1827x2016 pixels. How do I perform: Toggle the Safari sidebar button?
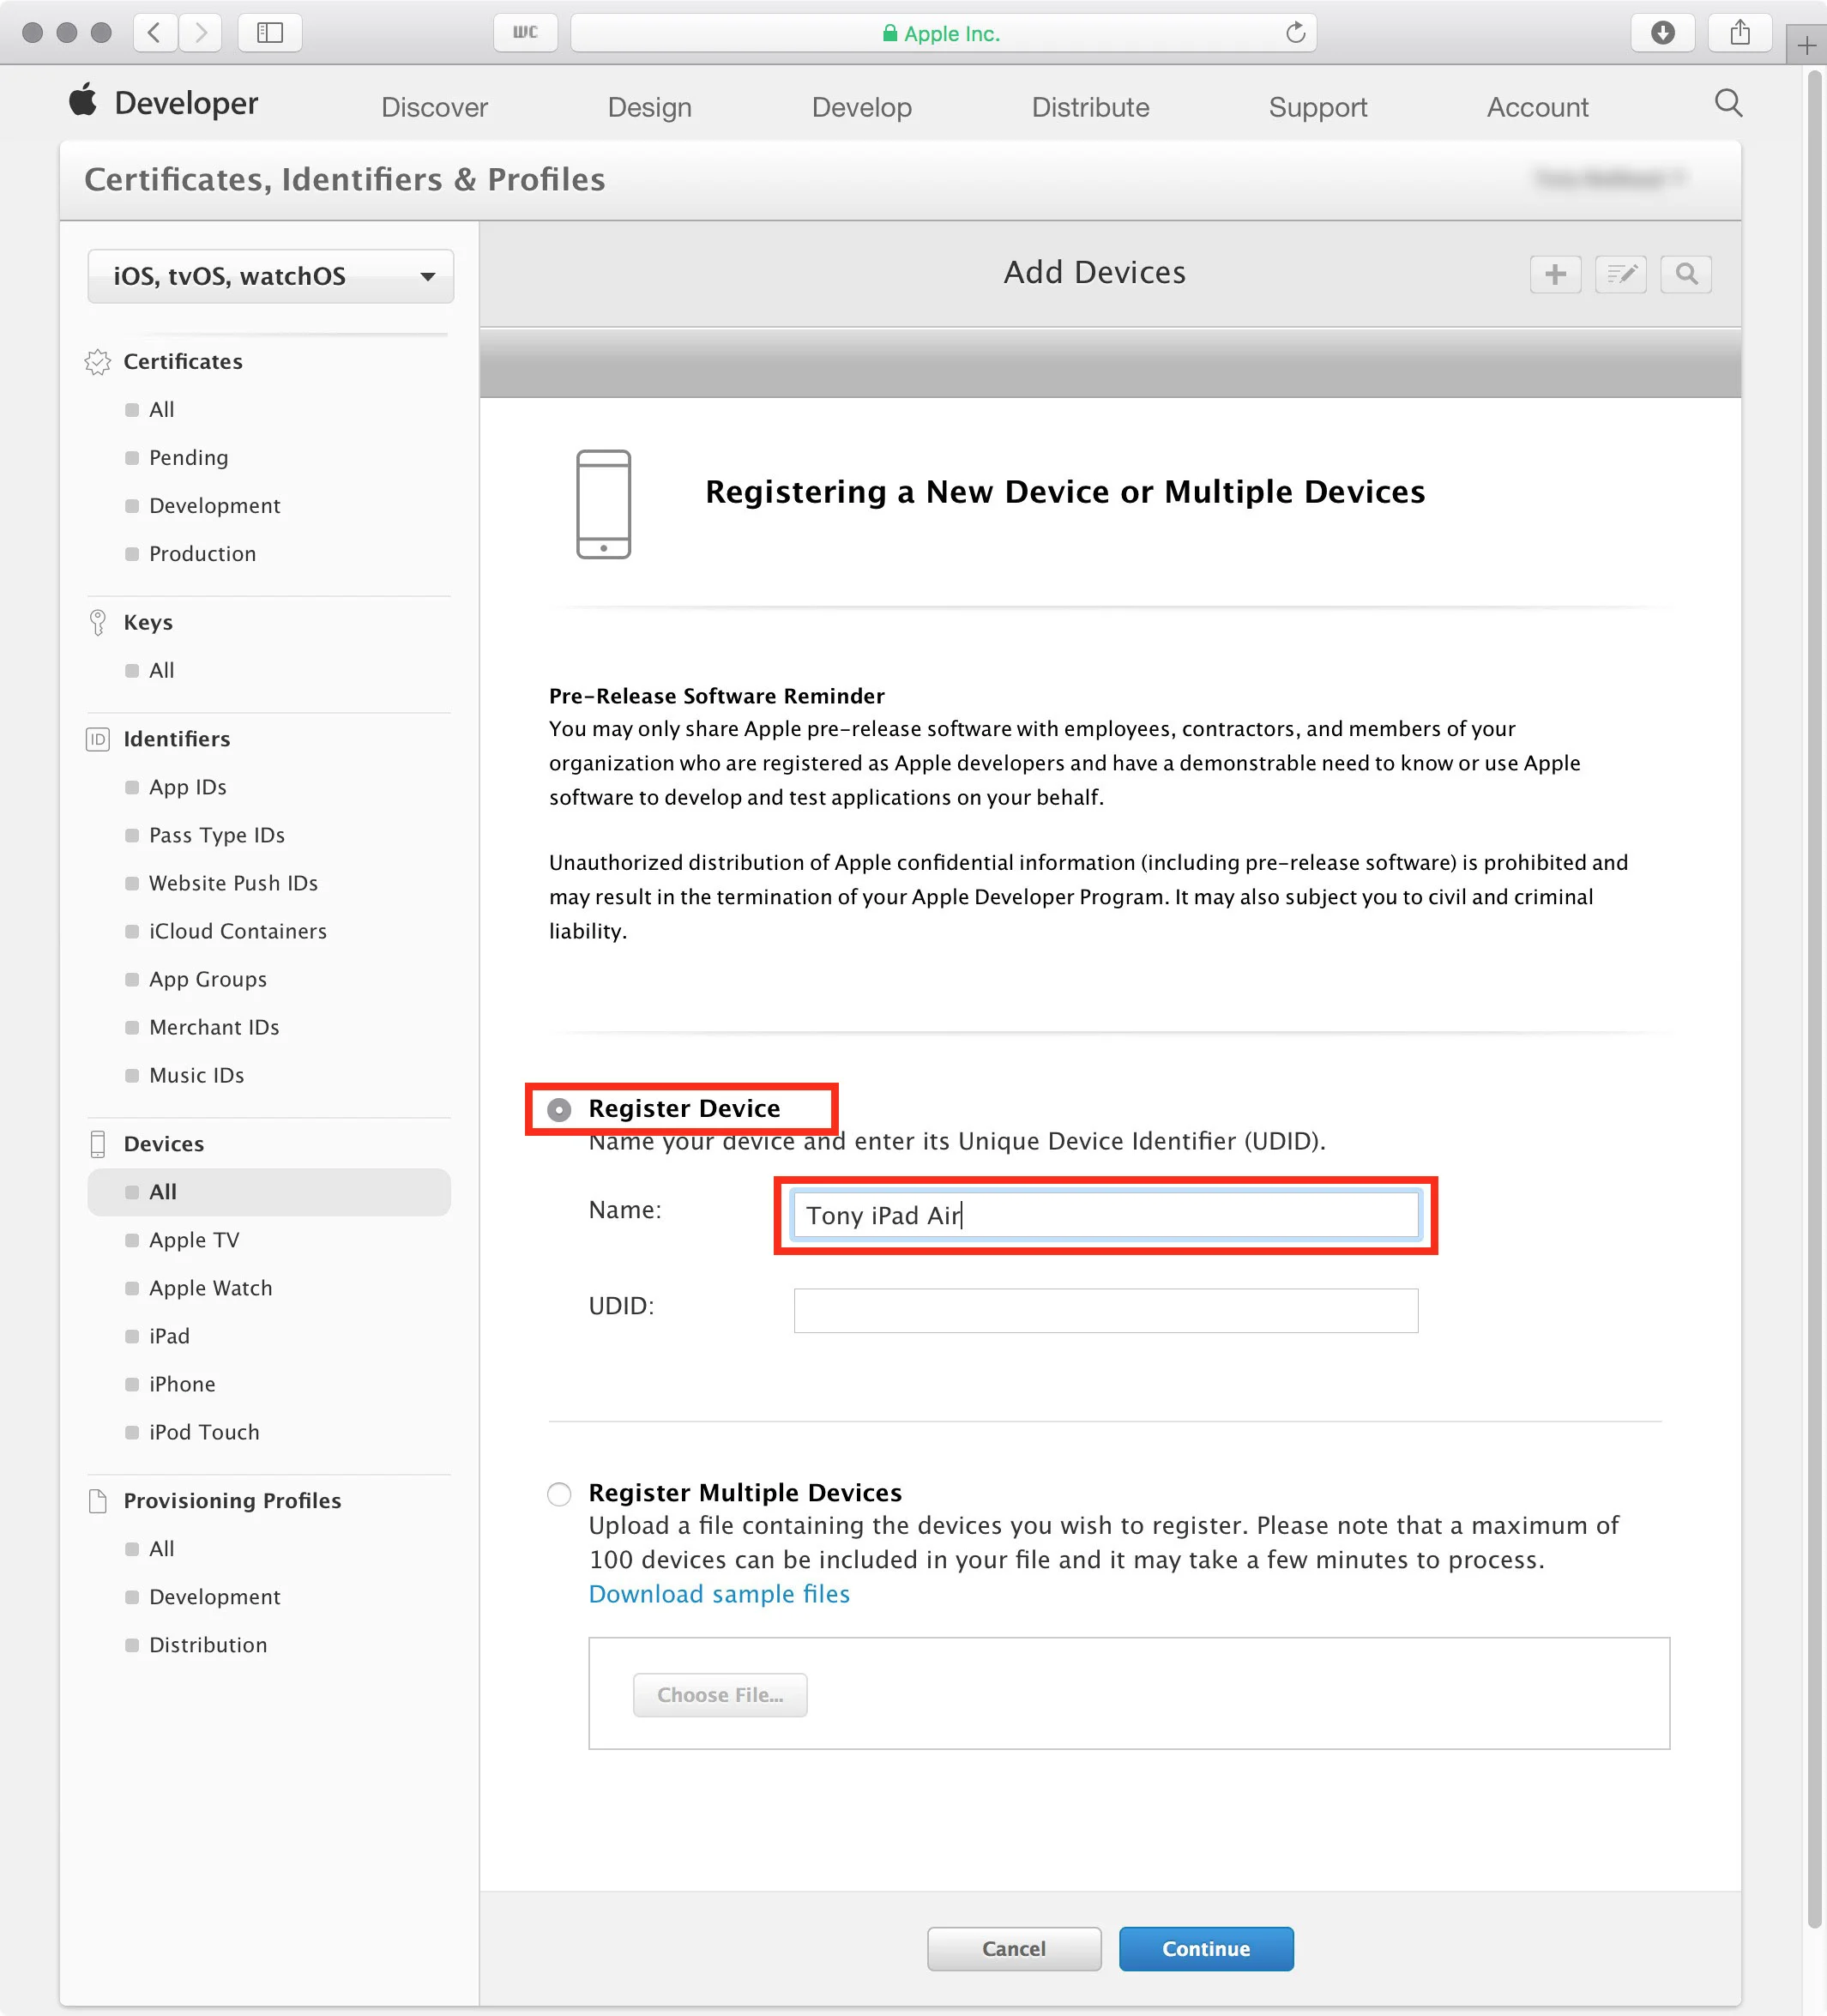pos(270,33)
